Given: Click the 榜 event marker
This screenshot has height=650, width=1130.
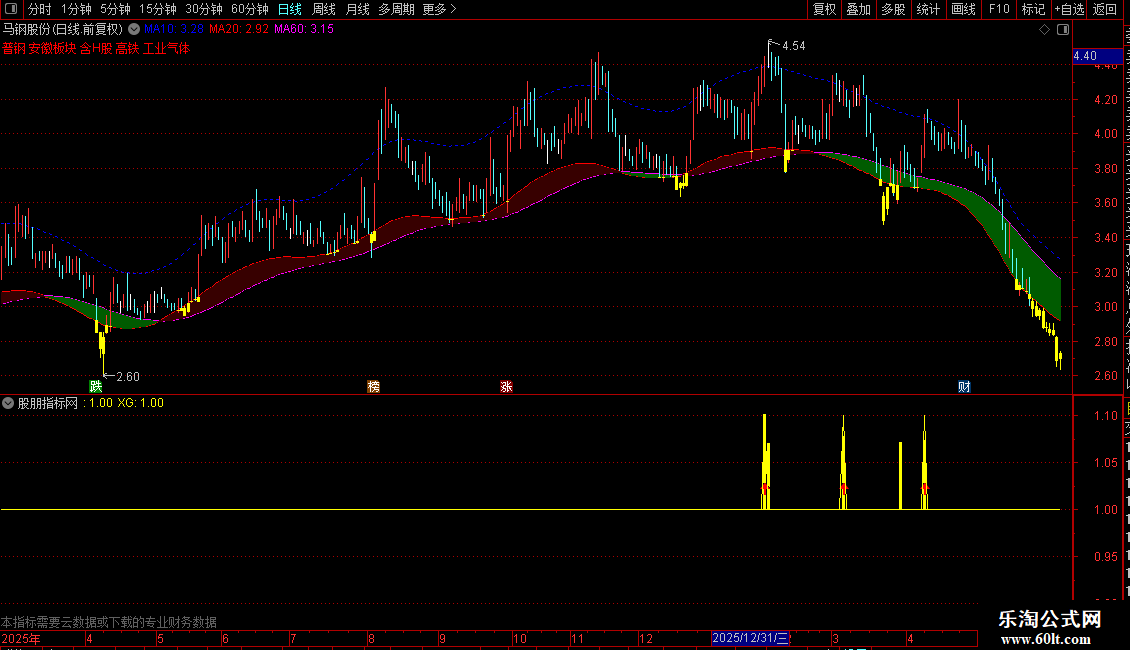Looking at the screenshot, I should coord(373,386).
